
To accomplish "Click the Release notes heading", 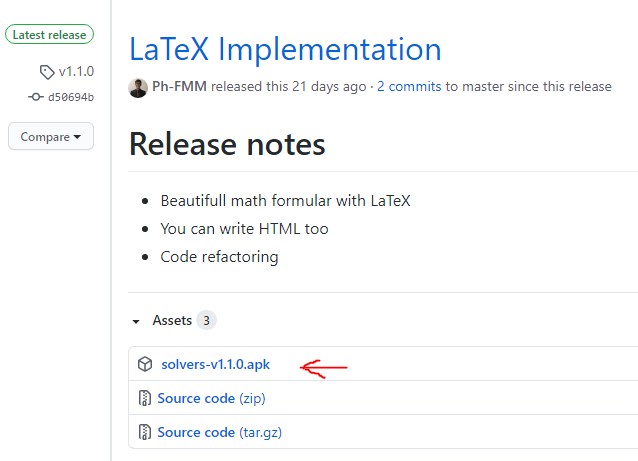I will pos(227,144).
